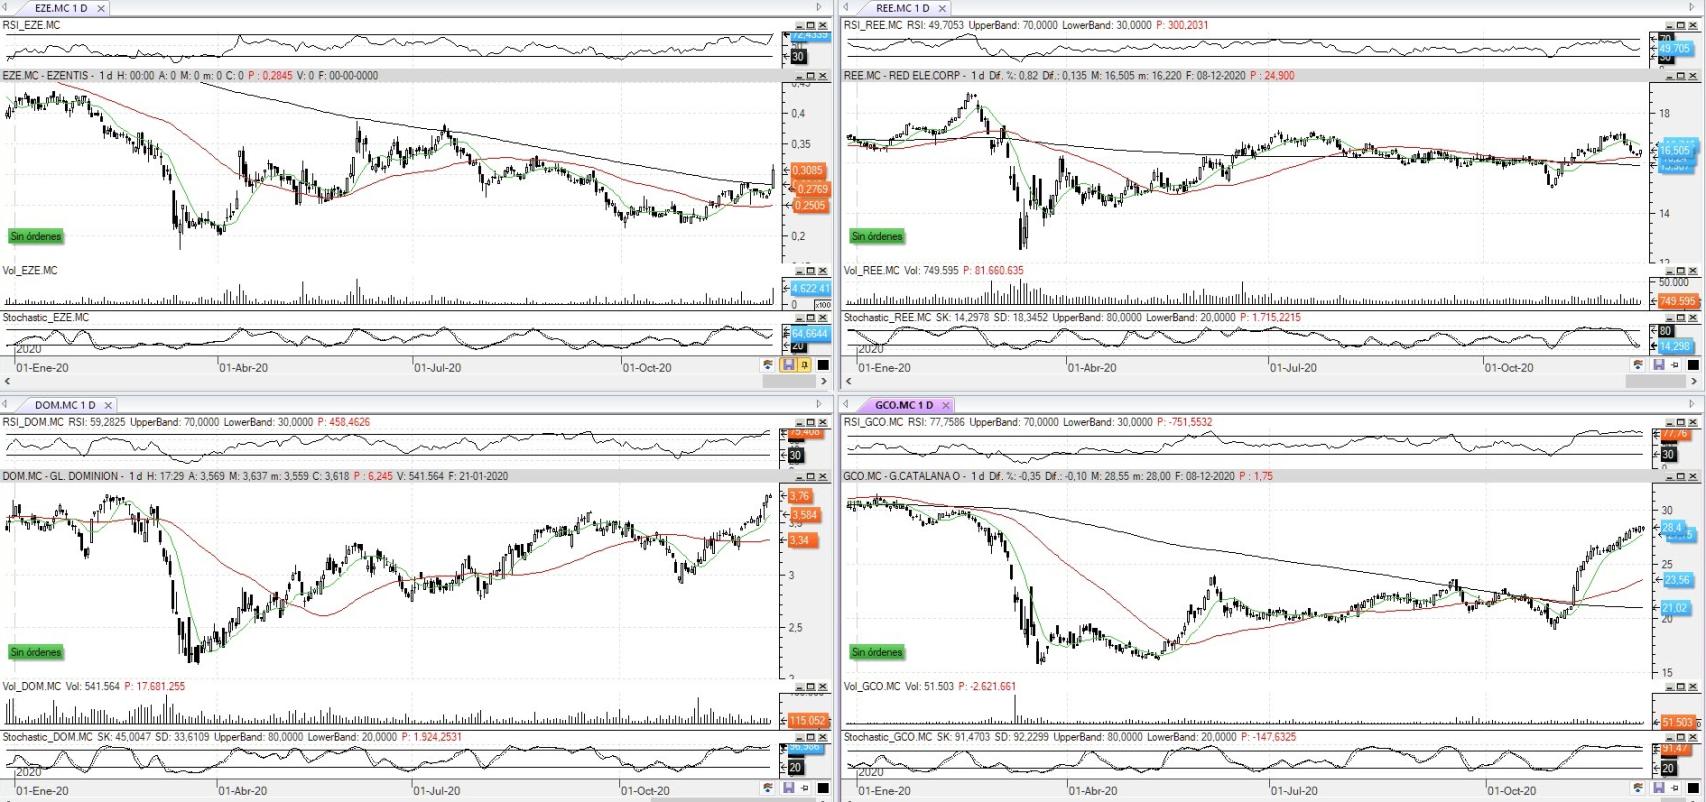This screenshot has width=1706, height=802.
Task: Toggle the pin icon in EZE.MC chart
Action: (804, 366)
